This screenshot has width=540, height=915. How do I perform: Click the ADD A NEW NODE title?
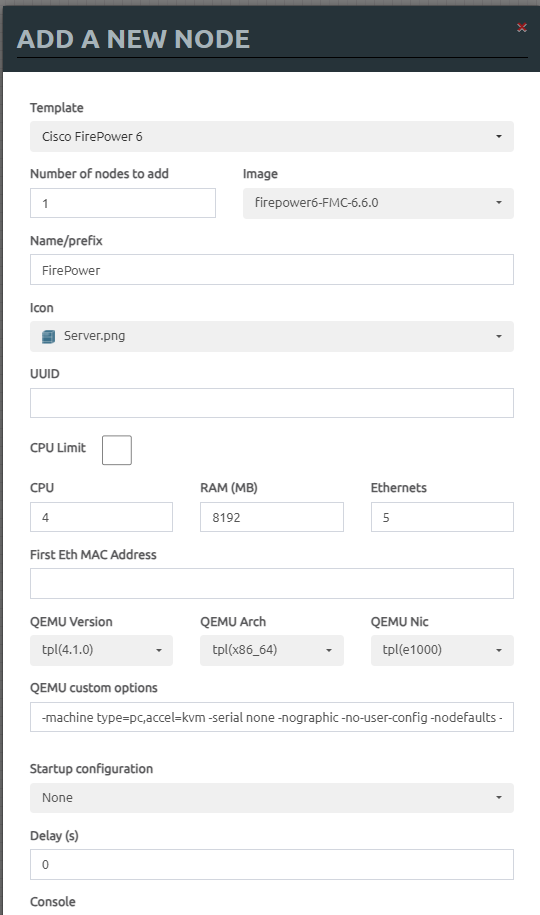point(133,39)
